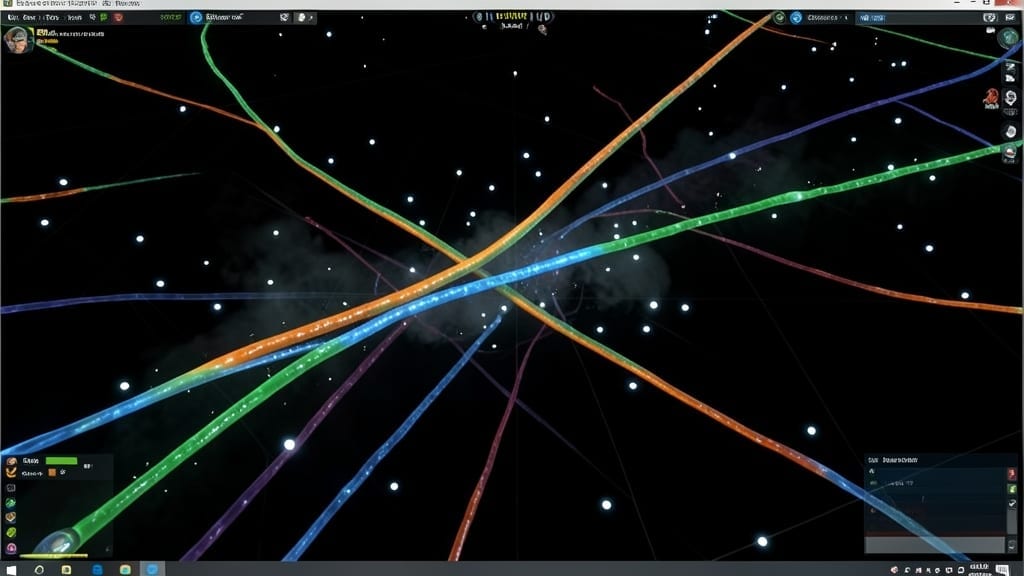Click the green square icon beside red shield
The image size is (1024, 576).
[104, 18]
